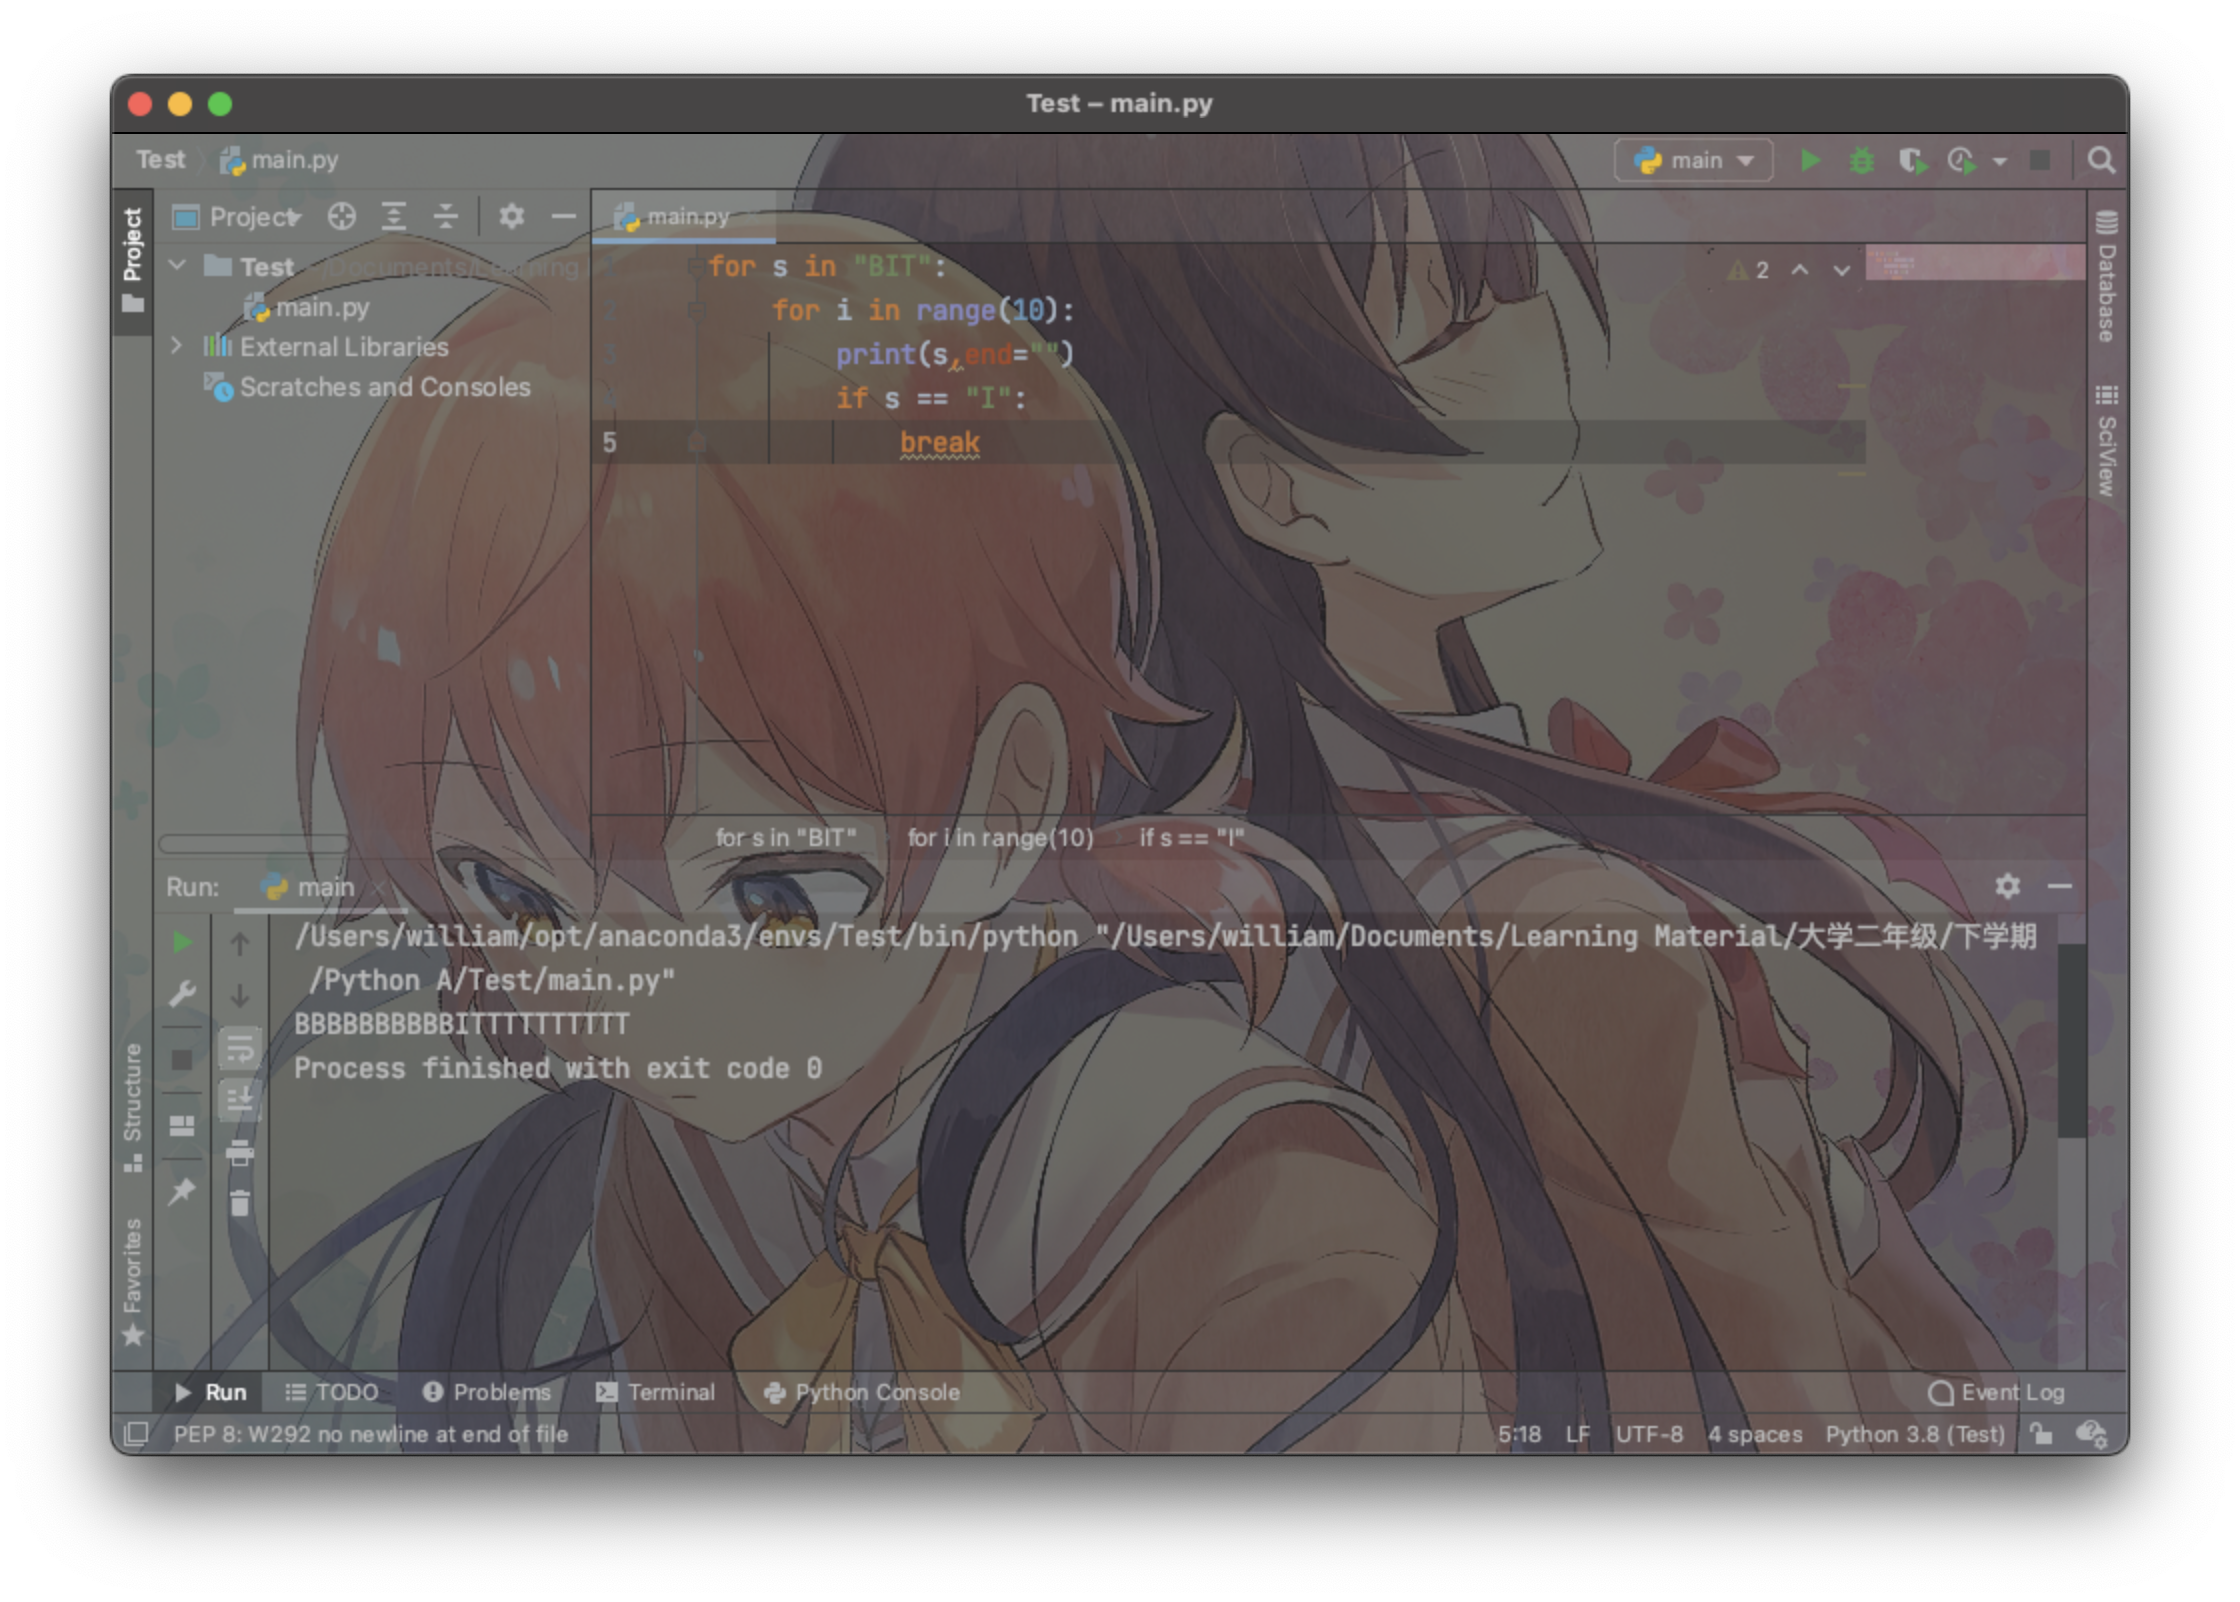Click the locate file crosshair icon
The width and height of the screenshot is (2240, 1602).
tap(341, 216)
